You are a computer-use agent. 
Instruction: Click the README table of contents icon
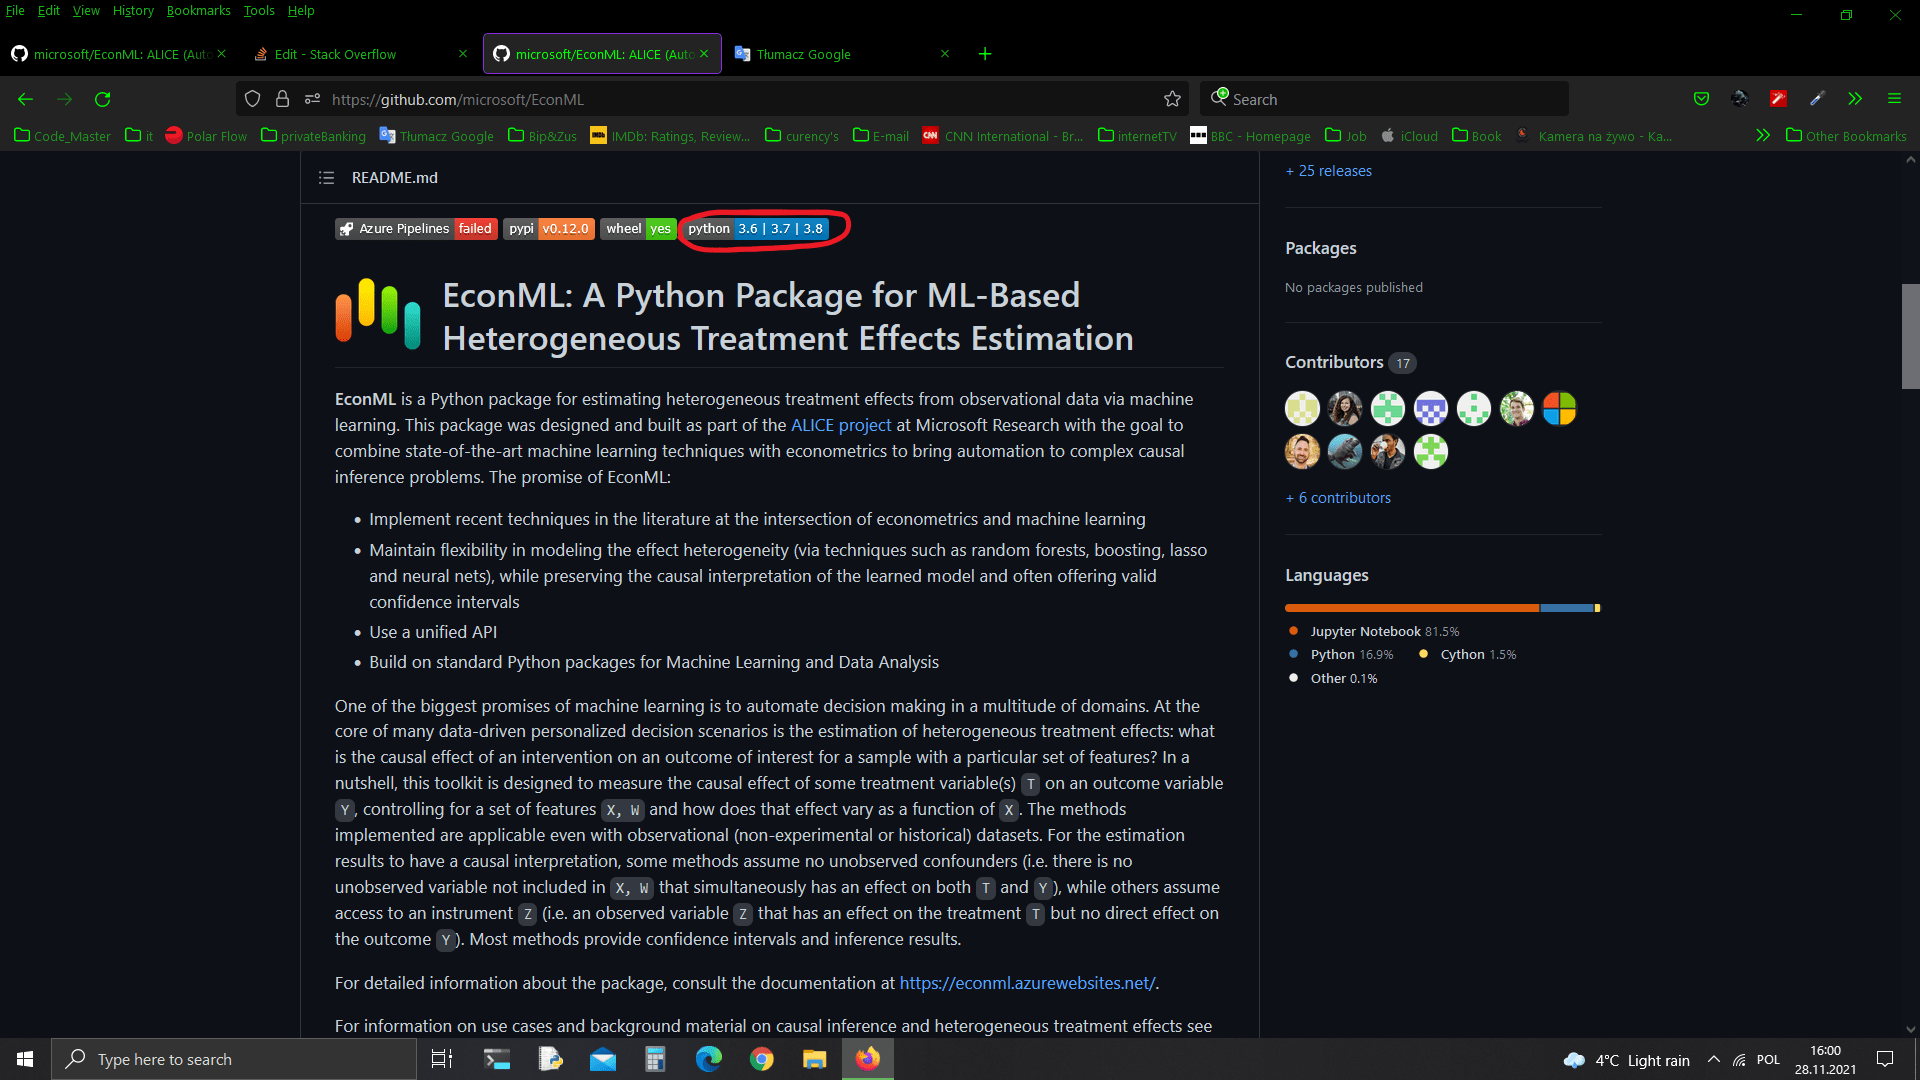(326, 178)
